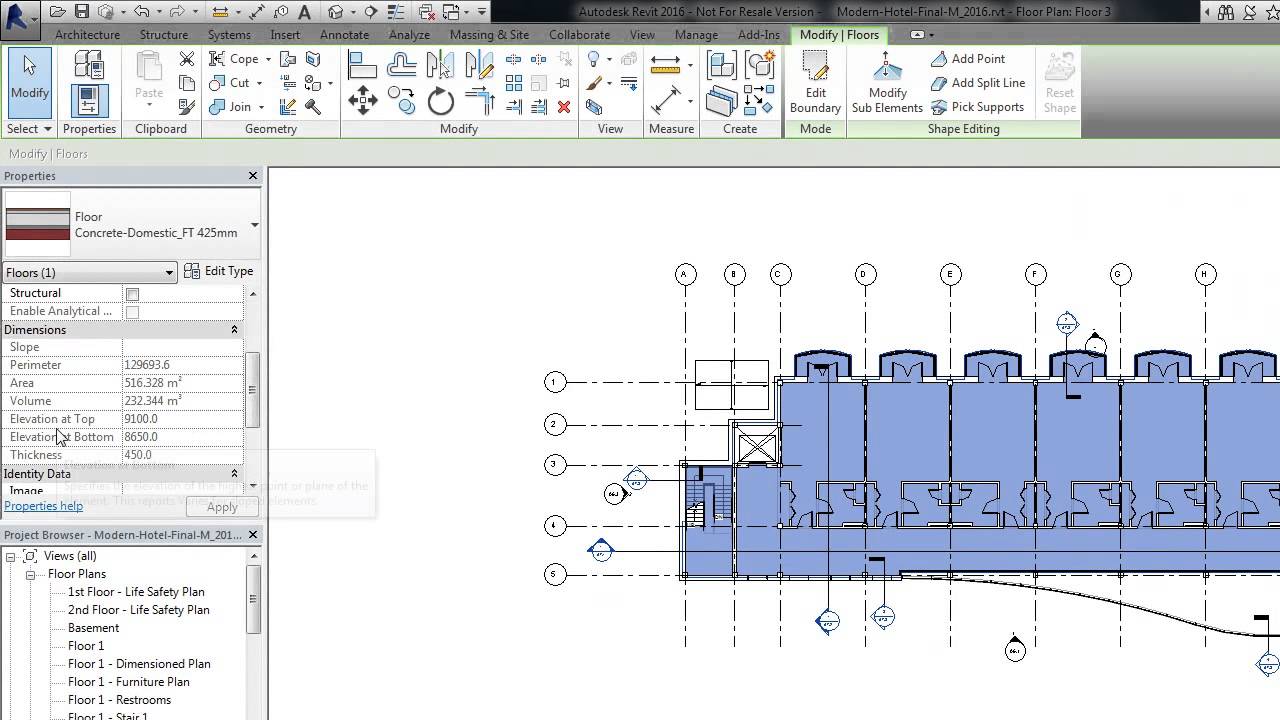1280x720 pixels.
Task: Click the Properties palette vertical scrollbar
Action: click(253, 390)
